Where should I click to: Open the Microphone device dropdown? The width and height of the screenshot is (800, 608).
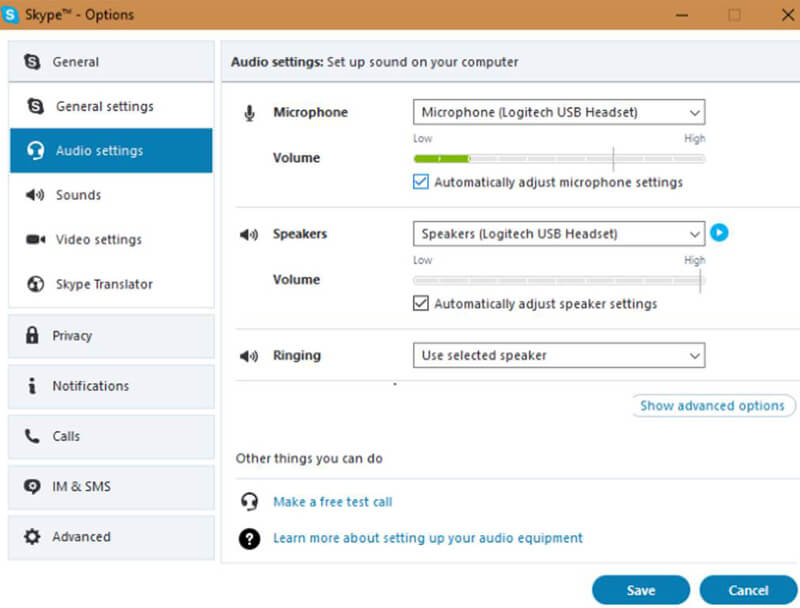coord(559,112)
